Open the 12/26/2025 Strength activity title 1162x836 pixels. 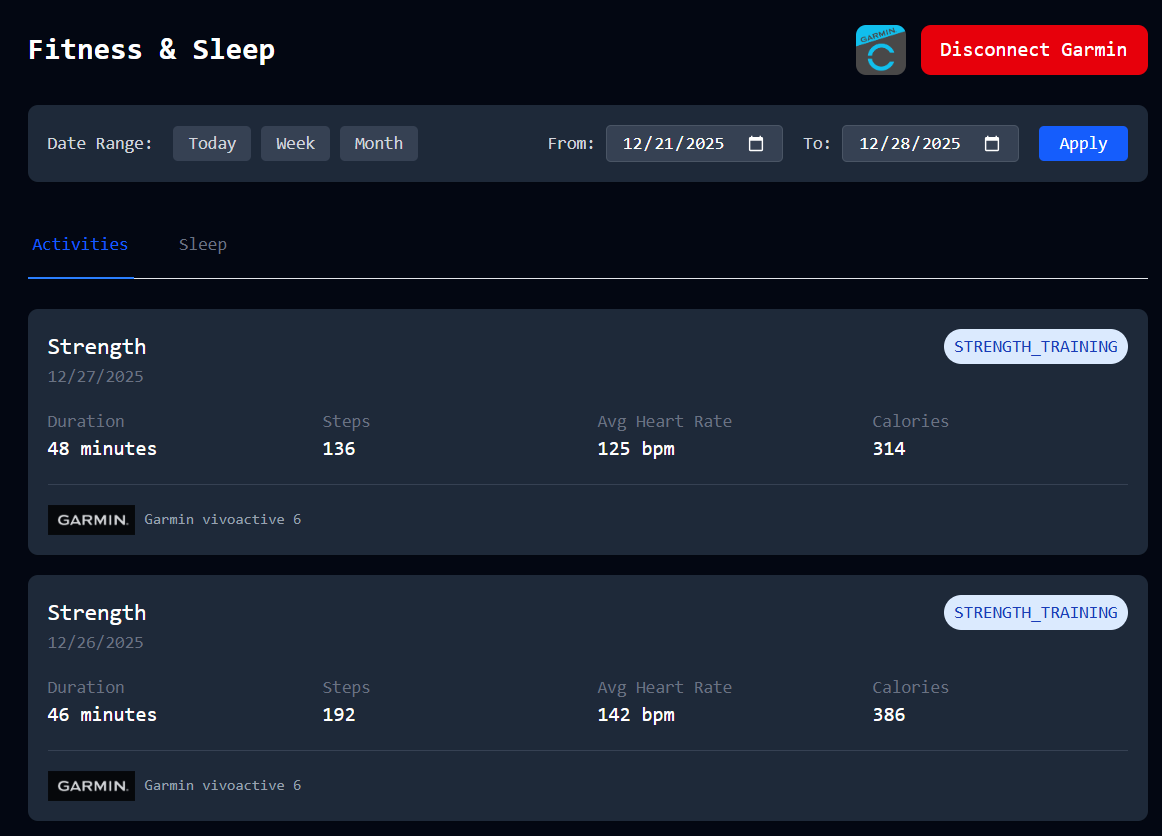(97, 613)
